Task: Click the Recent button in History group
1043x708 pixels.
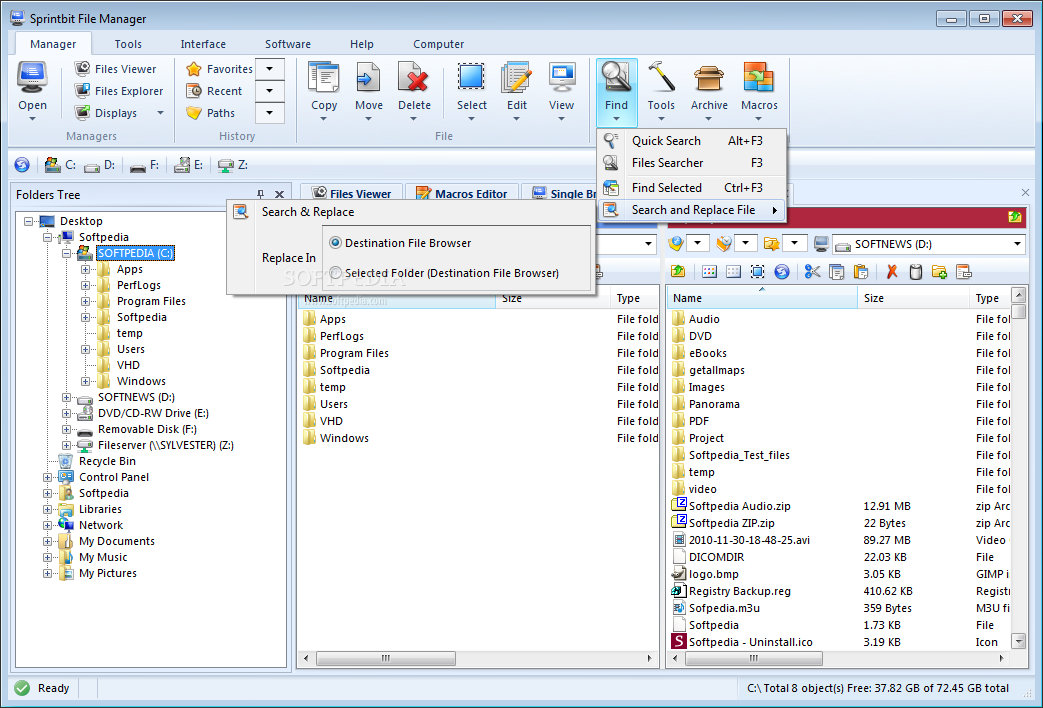Action: pyautogui.click(x=214, y=90)
